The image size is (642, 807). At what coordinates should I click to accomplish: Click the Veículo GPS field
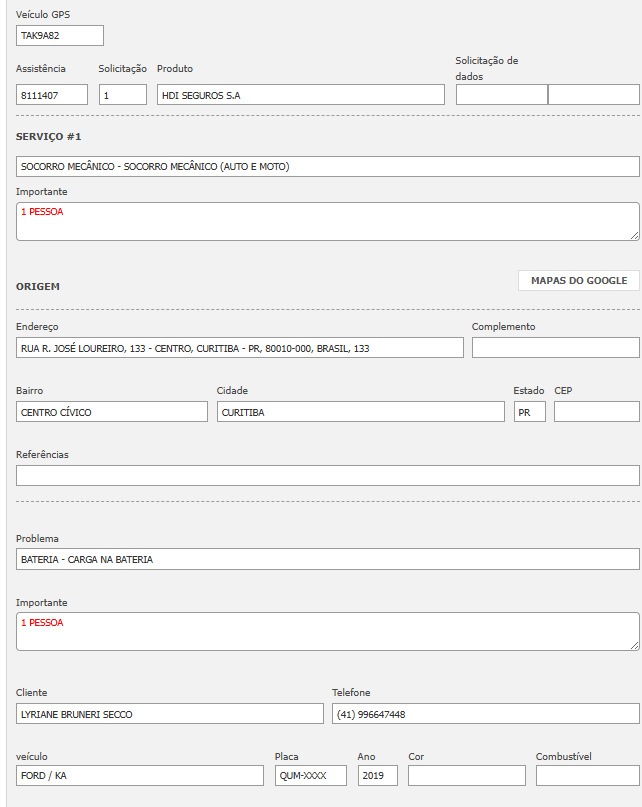(x=60, y=36)
